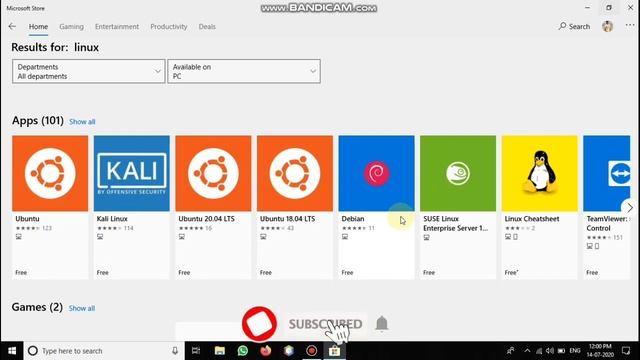Click the PC device icon under Debian
The image size is (640, 360).
[x=345, y=237]
